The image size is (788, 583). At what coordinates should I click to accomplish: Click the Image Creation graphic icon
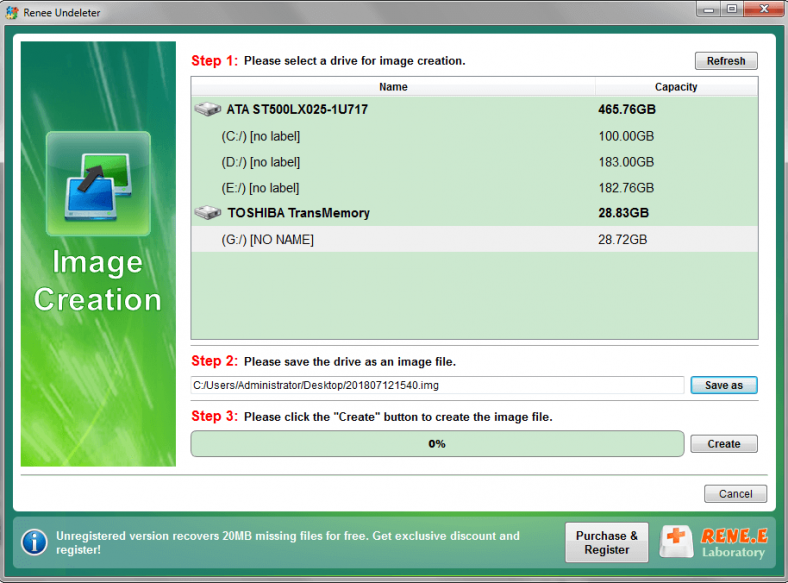tap(98, 179)
